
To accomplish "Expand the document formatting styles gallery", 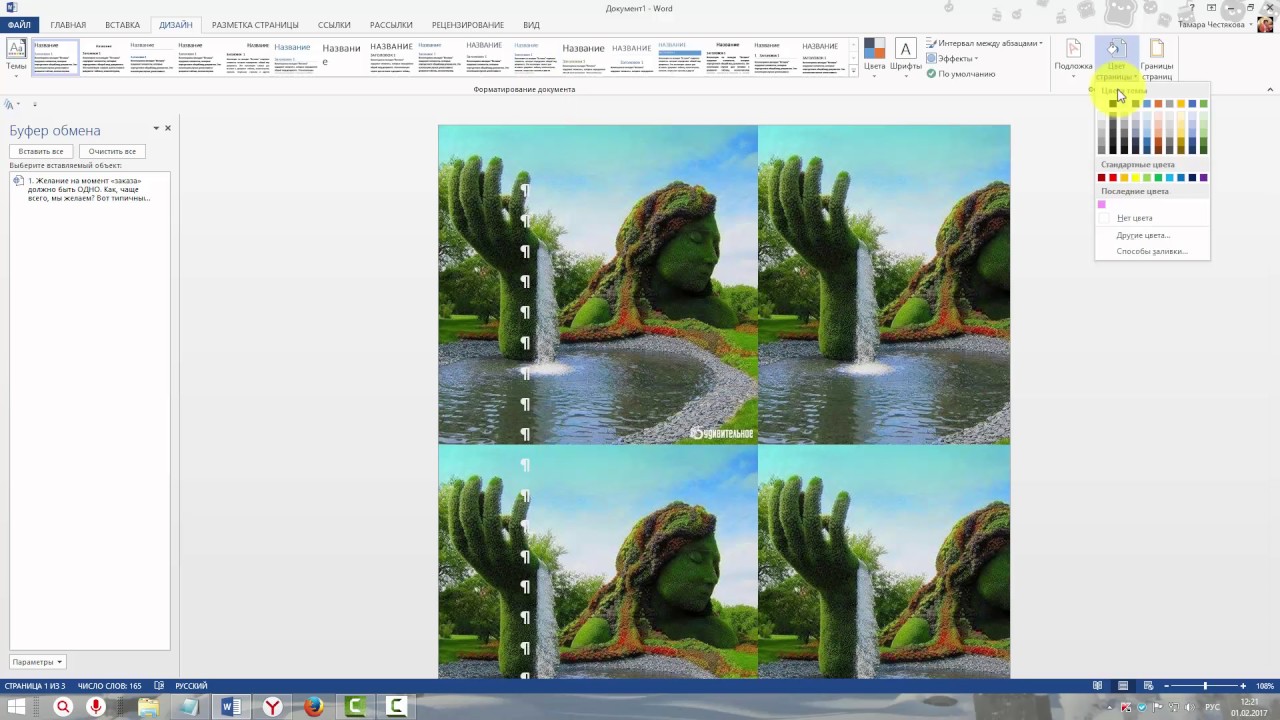I will [x=853, y=71].
